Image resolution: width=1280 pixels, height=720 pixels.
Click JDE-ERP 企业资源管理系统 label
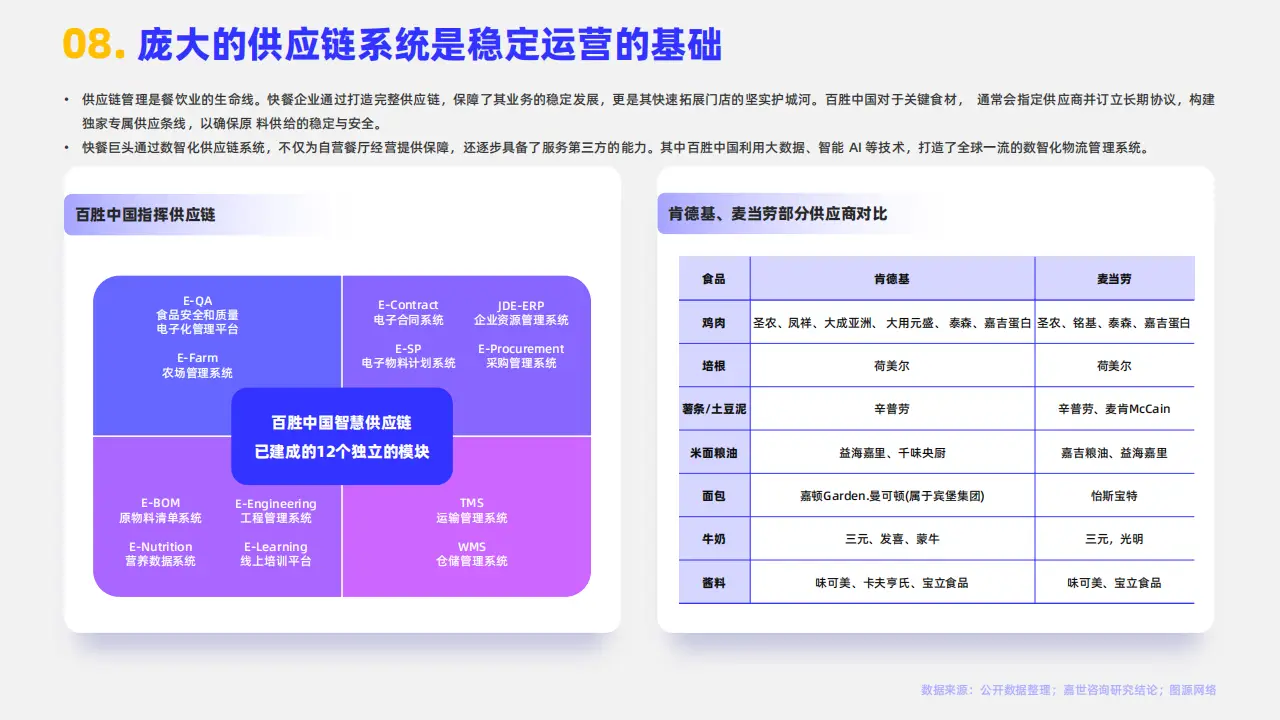[521, 313]
